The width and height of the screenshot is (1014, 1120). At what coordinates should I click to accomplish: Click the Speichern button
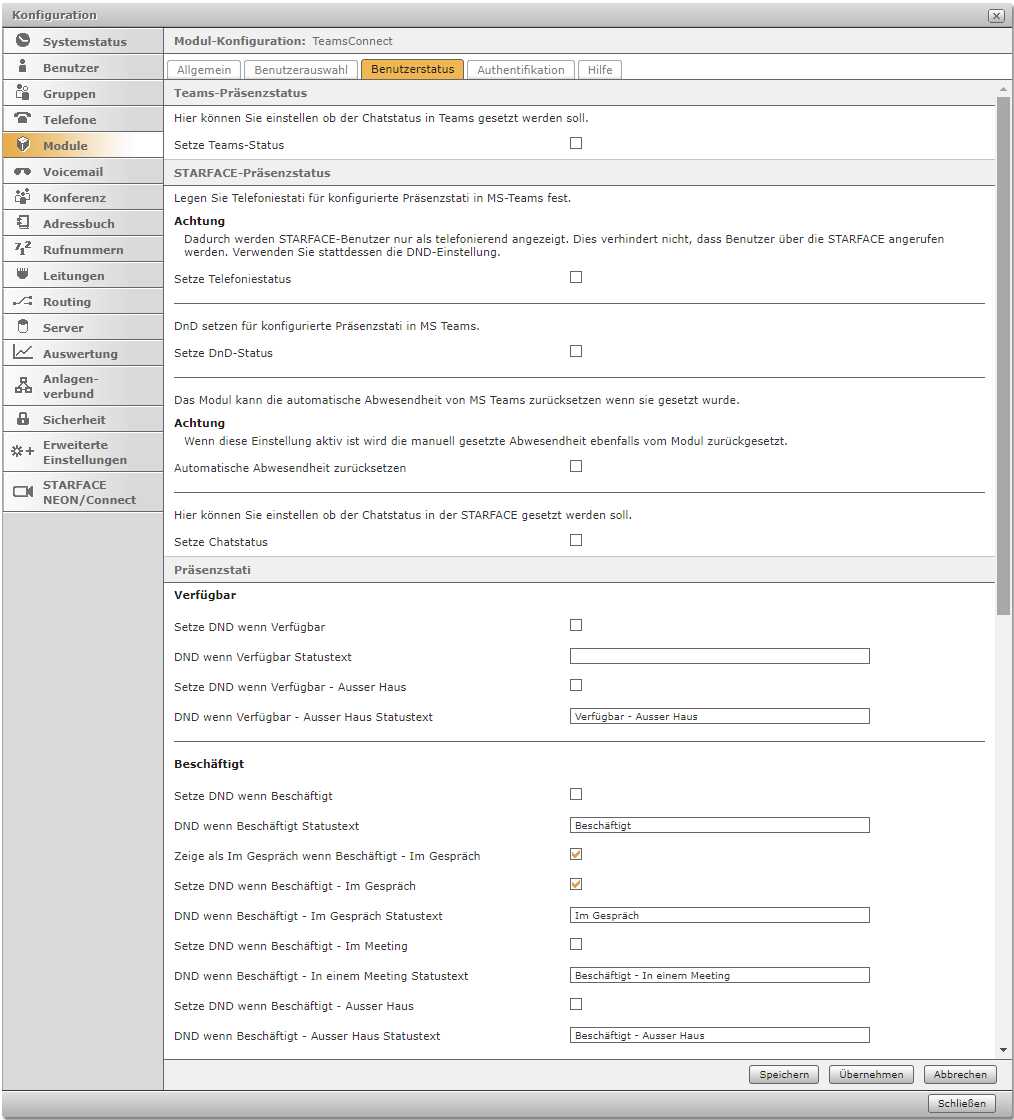[784, 1074]
